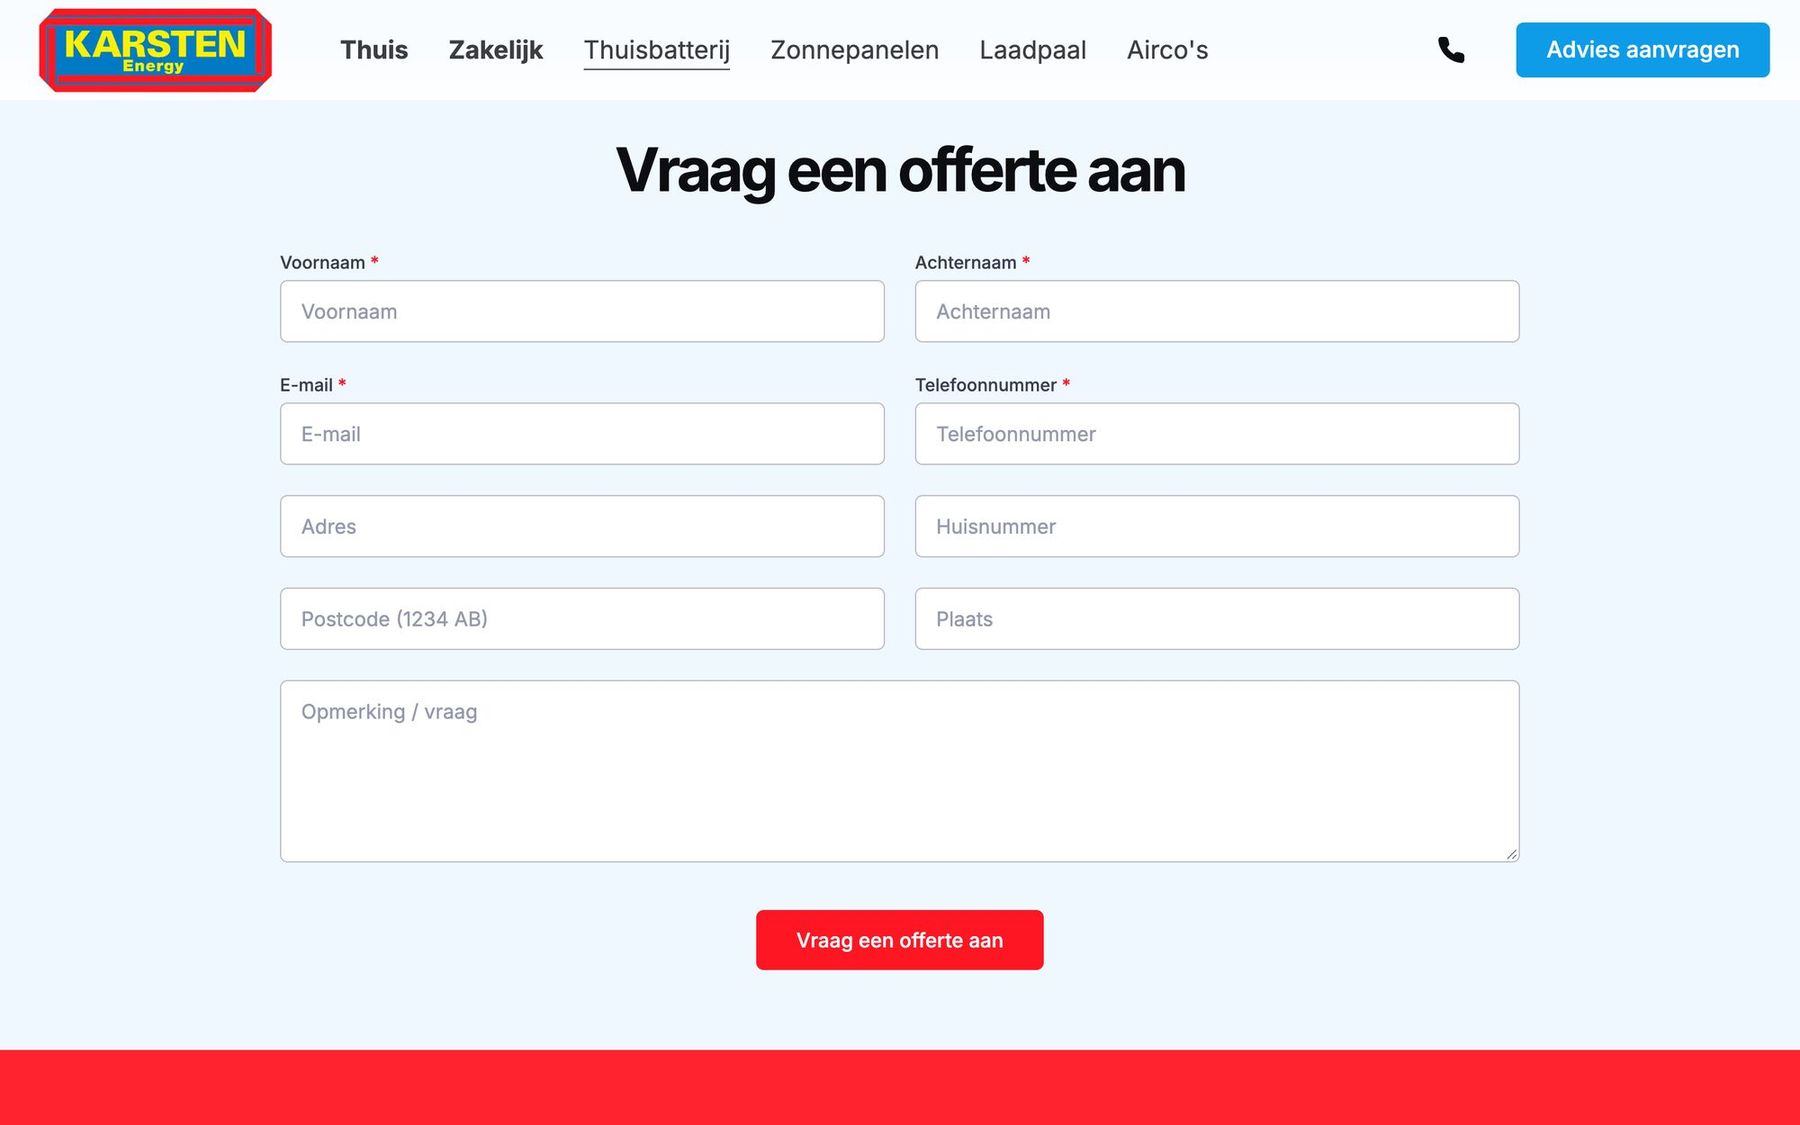This screenshot has width=1800, height=1125.
Task: Open the Thuis menu item
Action: pos(374,50)
